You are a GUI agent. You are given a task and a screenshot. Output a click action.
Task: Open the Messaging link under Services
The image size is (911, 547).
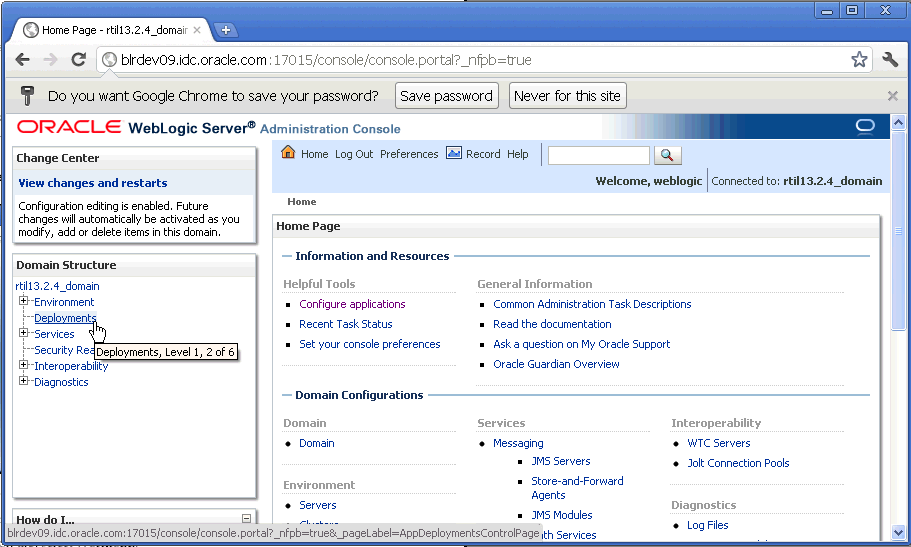pos(518,443)
